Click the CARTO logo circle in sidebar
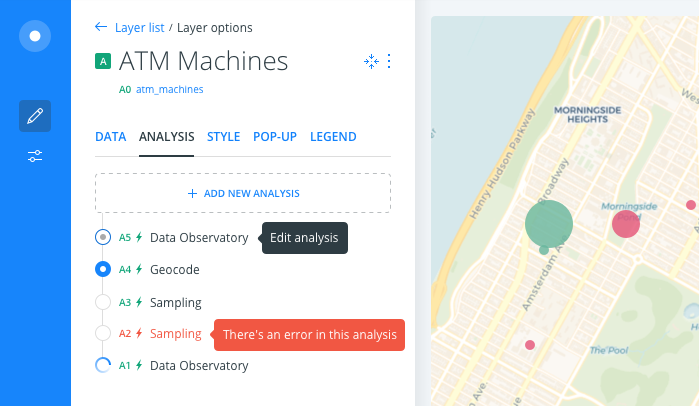The height and width of the screenshot is (406, 699). tap(35, 36)
